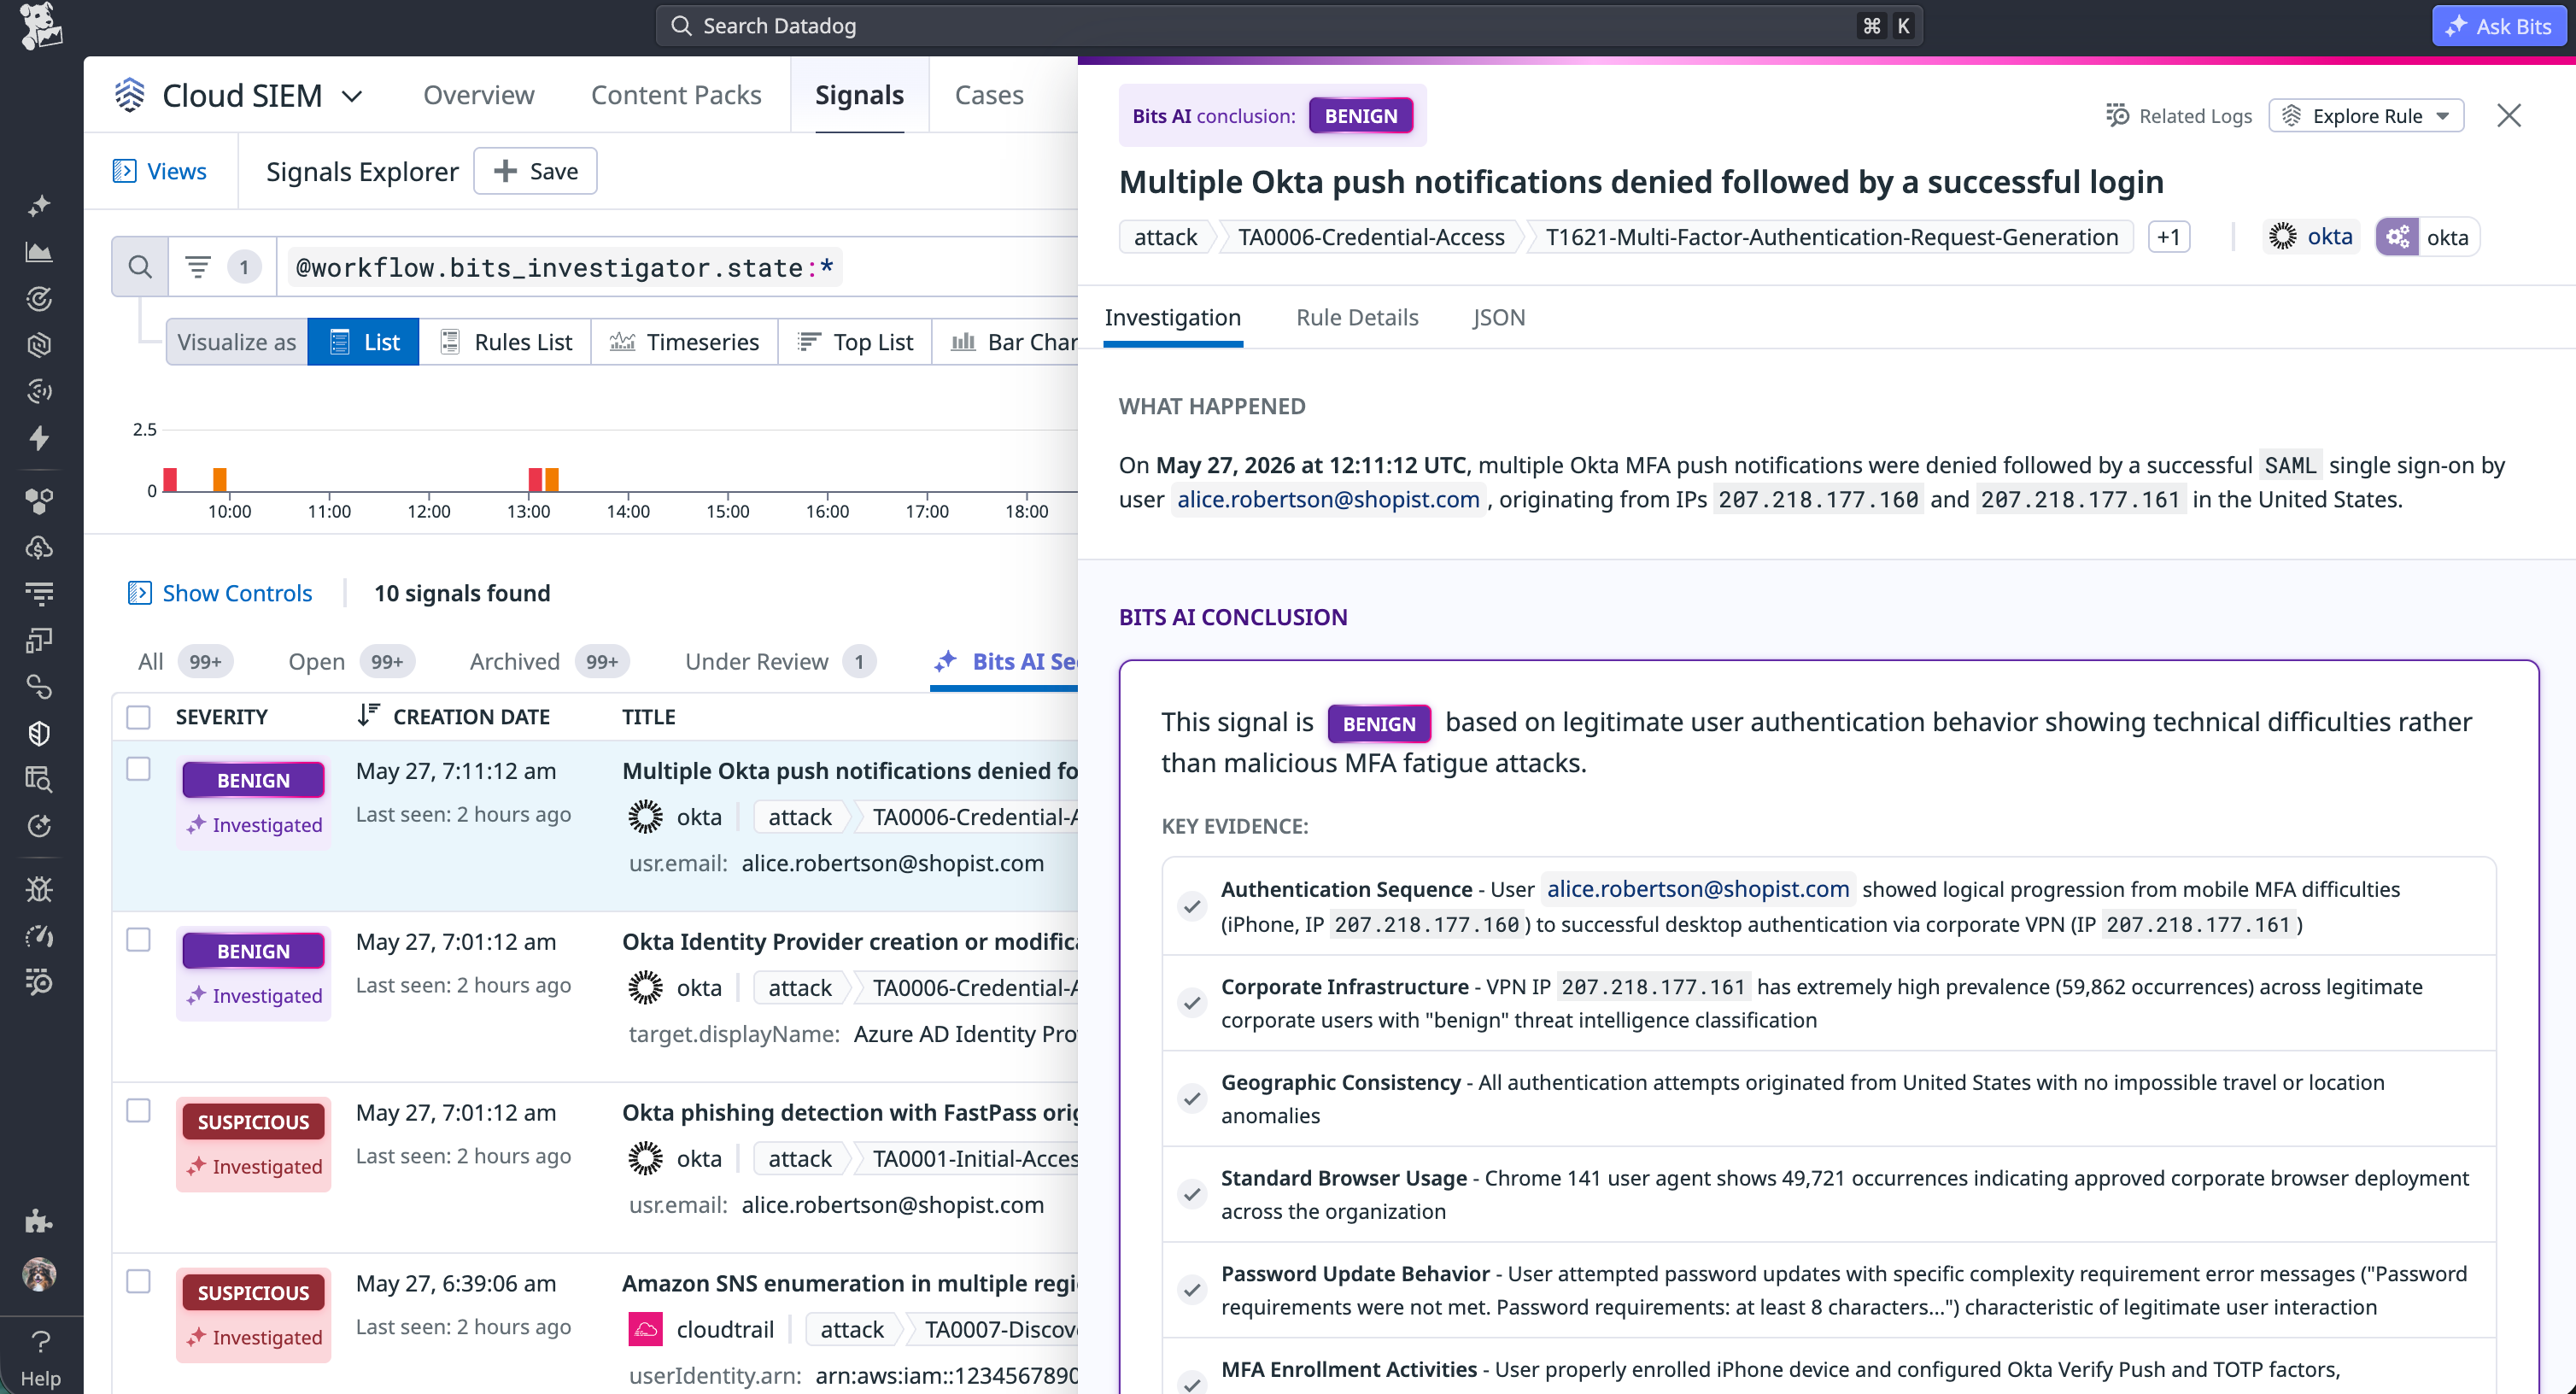
Task: Click the creation date sort arrow icon
Action: pyautogui.click(x=368, y=716)
